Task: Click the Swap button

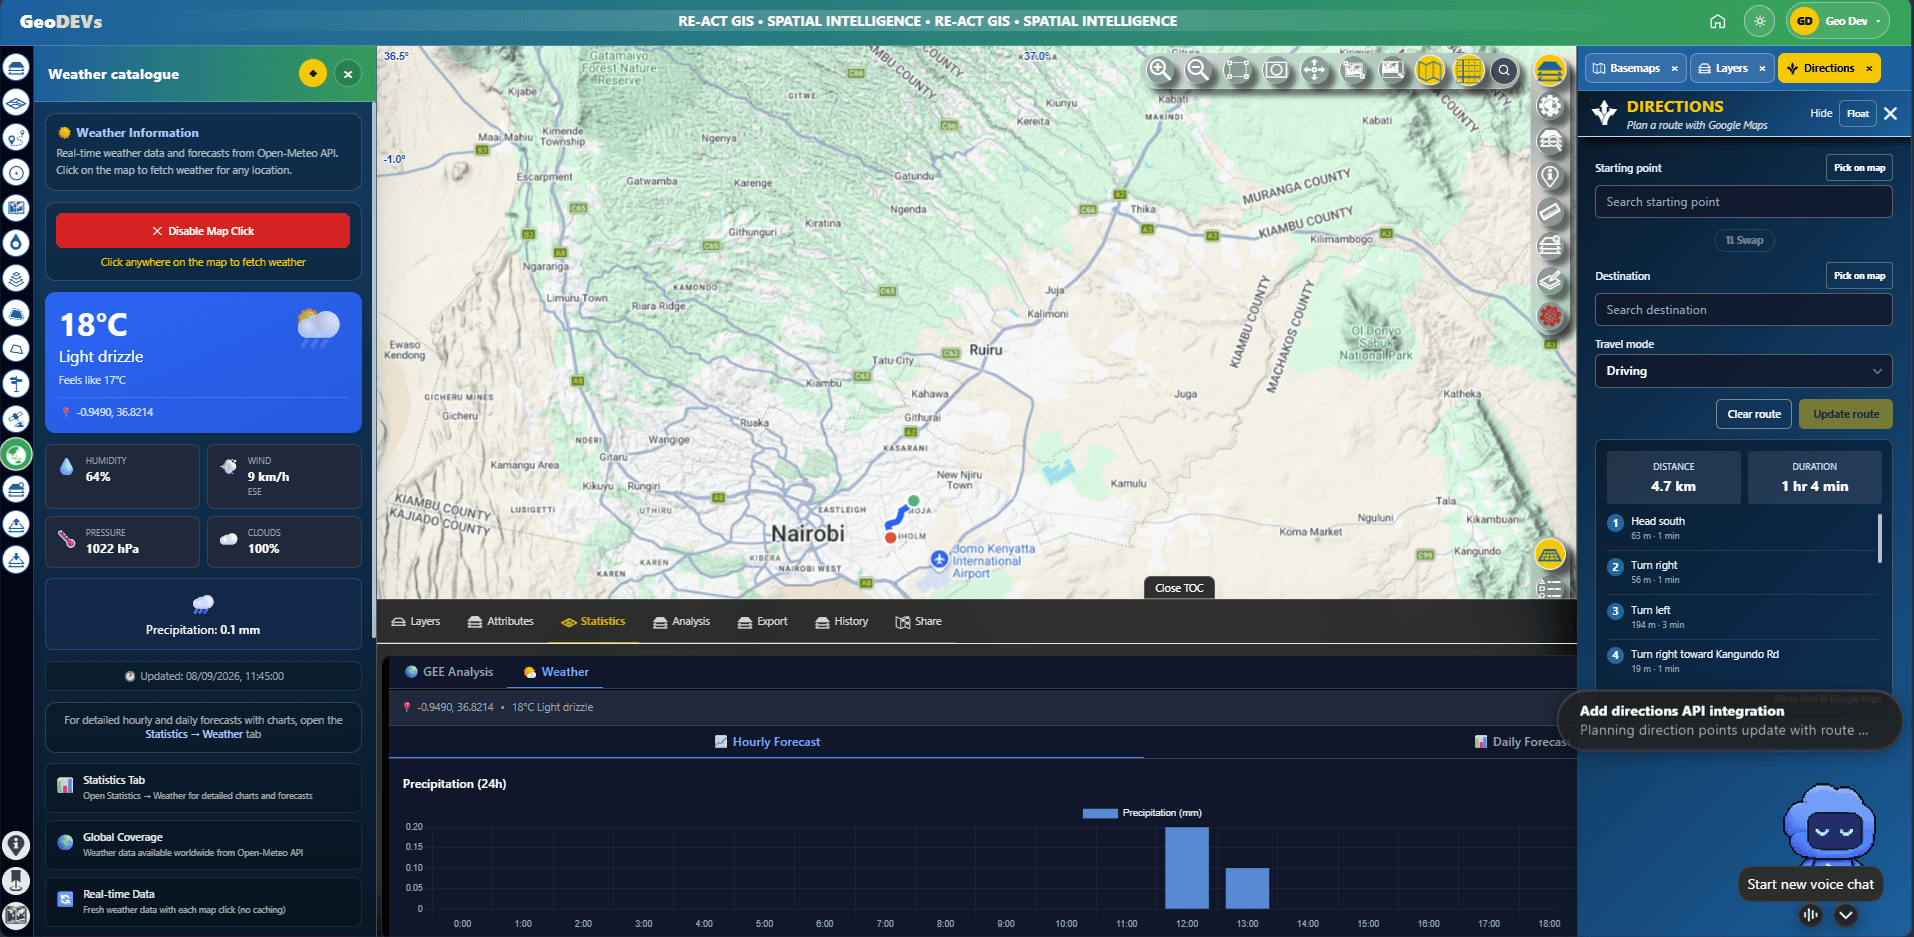Action: (x=1744, y=240)
